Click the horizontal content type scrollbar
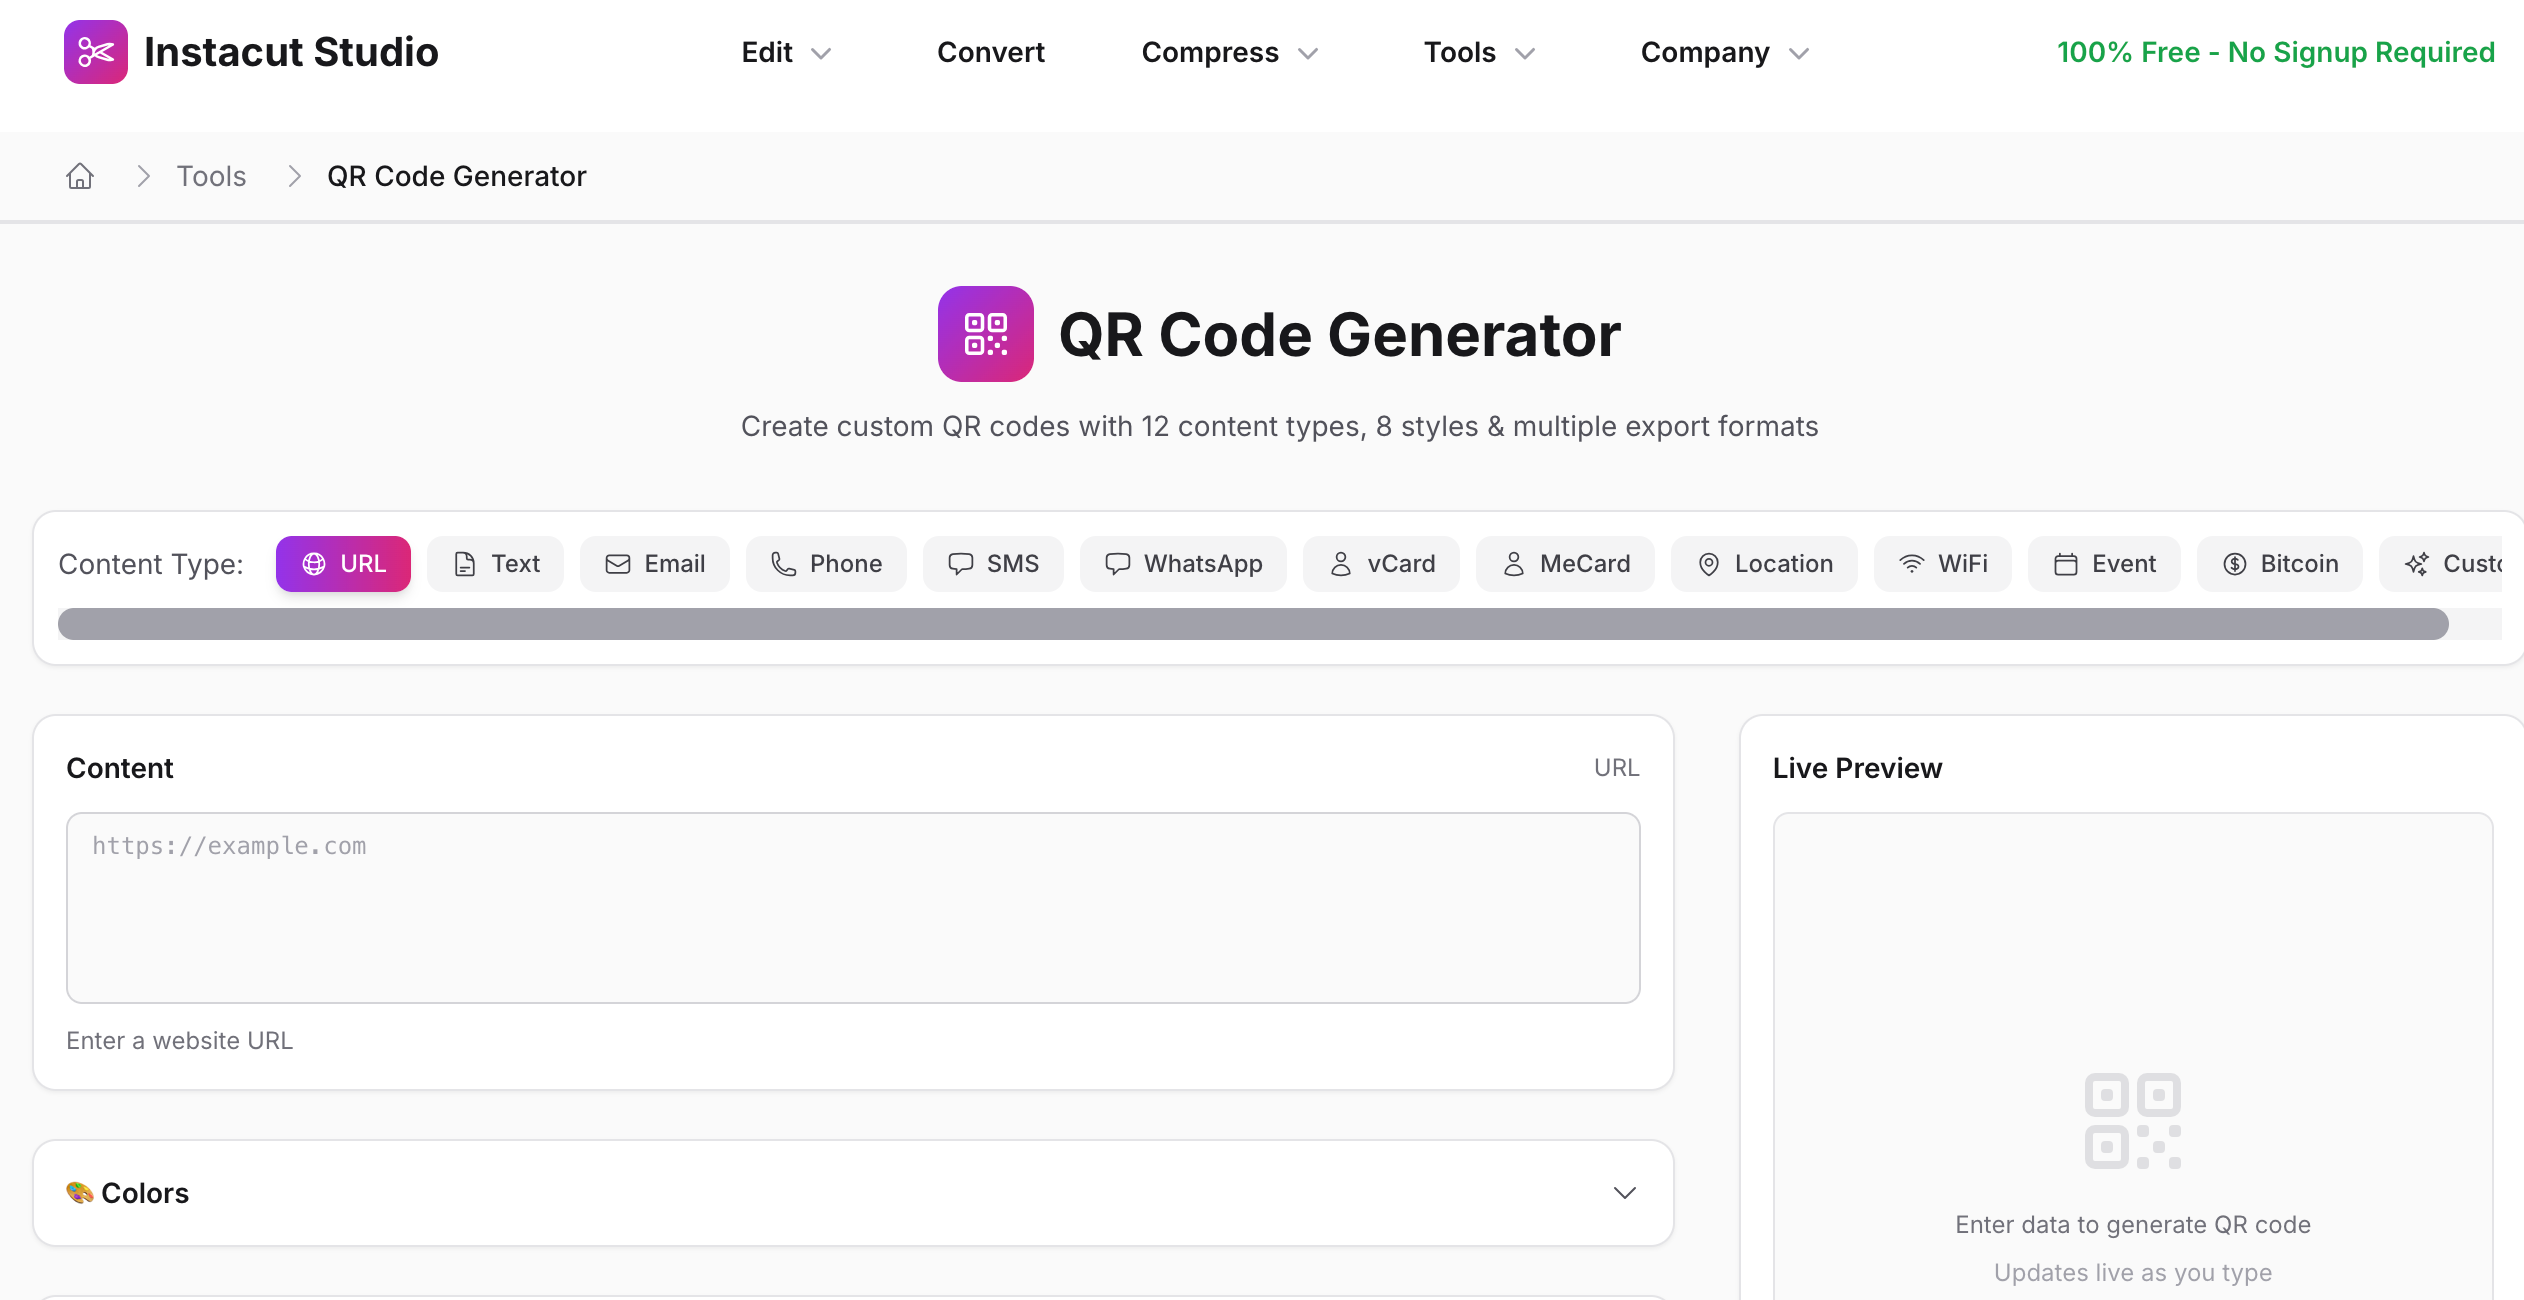 [1252, 624]
